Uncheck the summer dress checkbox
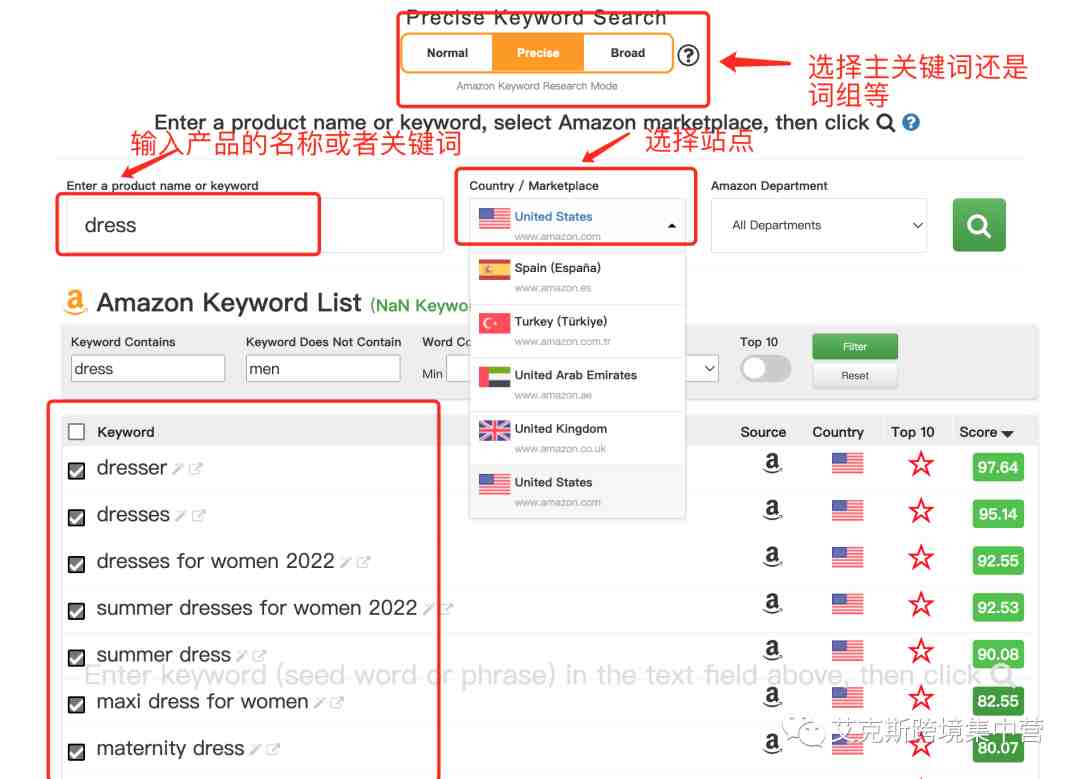1080x779 pixels. coord(76,658)
